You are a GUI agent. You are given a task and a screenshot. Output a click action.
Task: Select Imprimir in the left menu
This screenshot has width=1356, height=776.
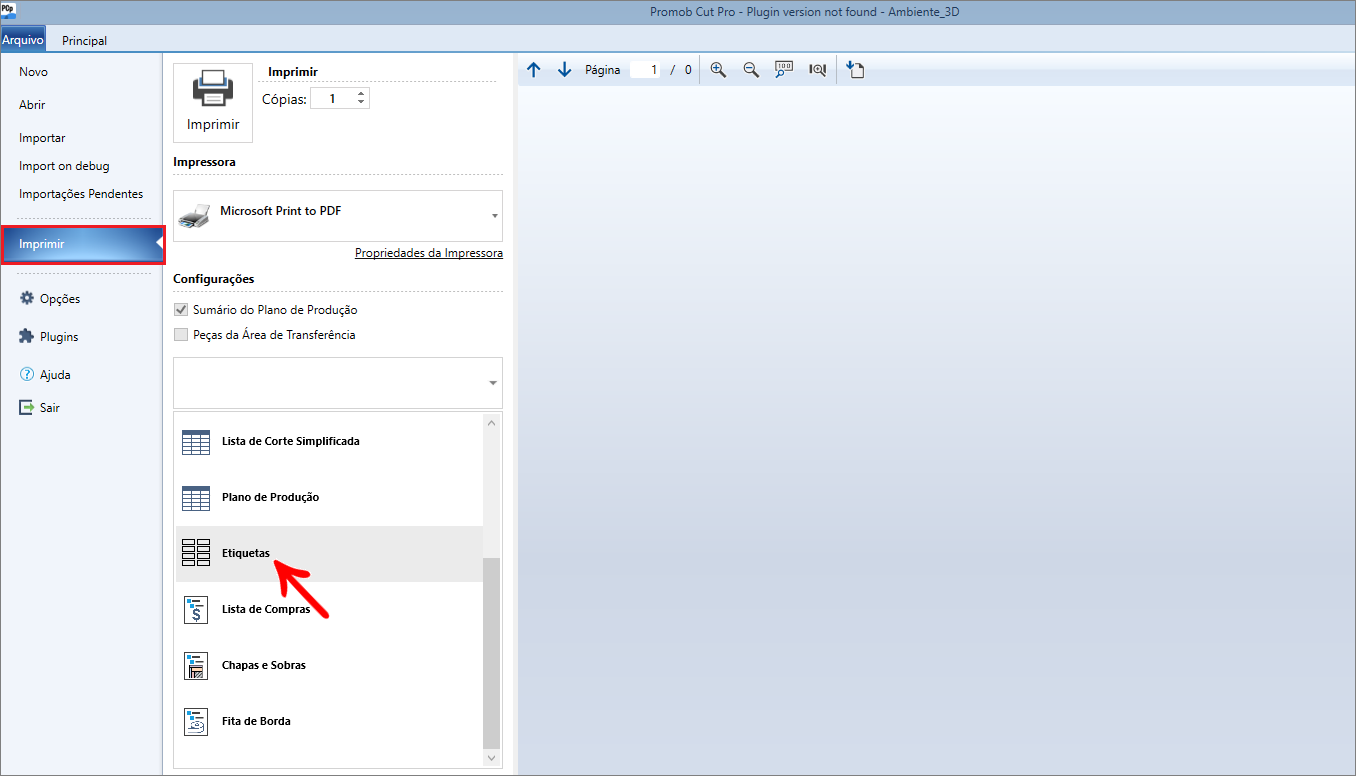82,245
